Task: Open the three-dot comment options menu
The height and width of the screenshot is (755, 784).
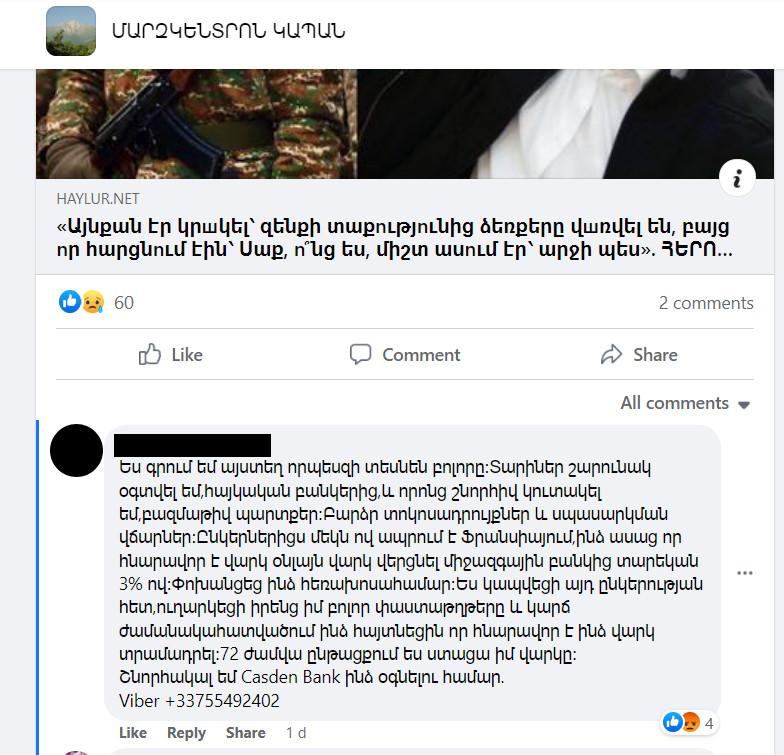Action: click(744, 573)
